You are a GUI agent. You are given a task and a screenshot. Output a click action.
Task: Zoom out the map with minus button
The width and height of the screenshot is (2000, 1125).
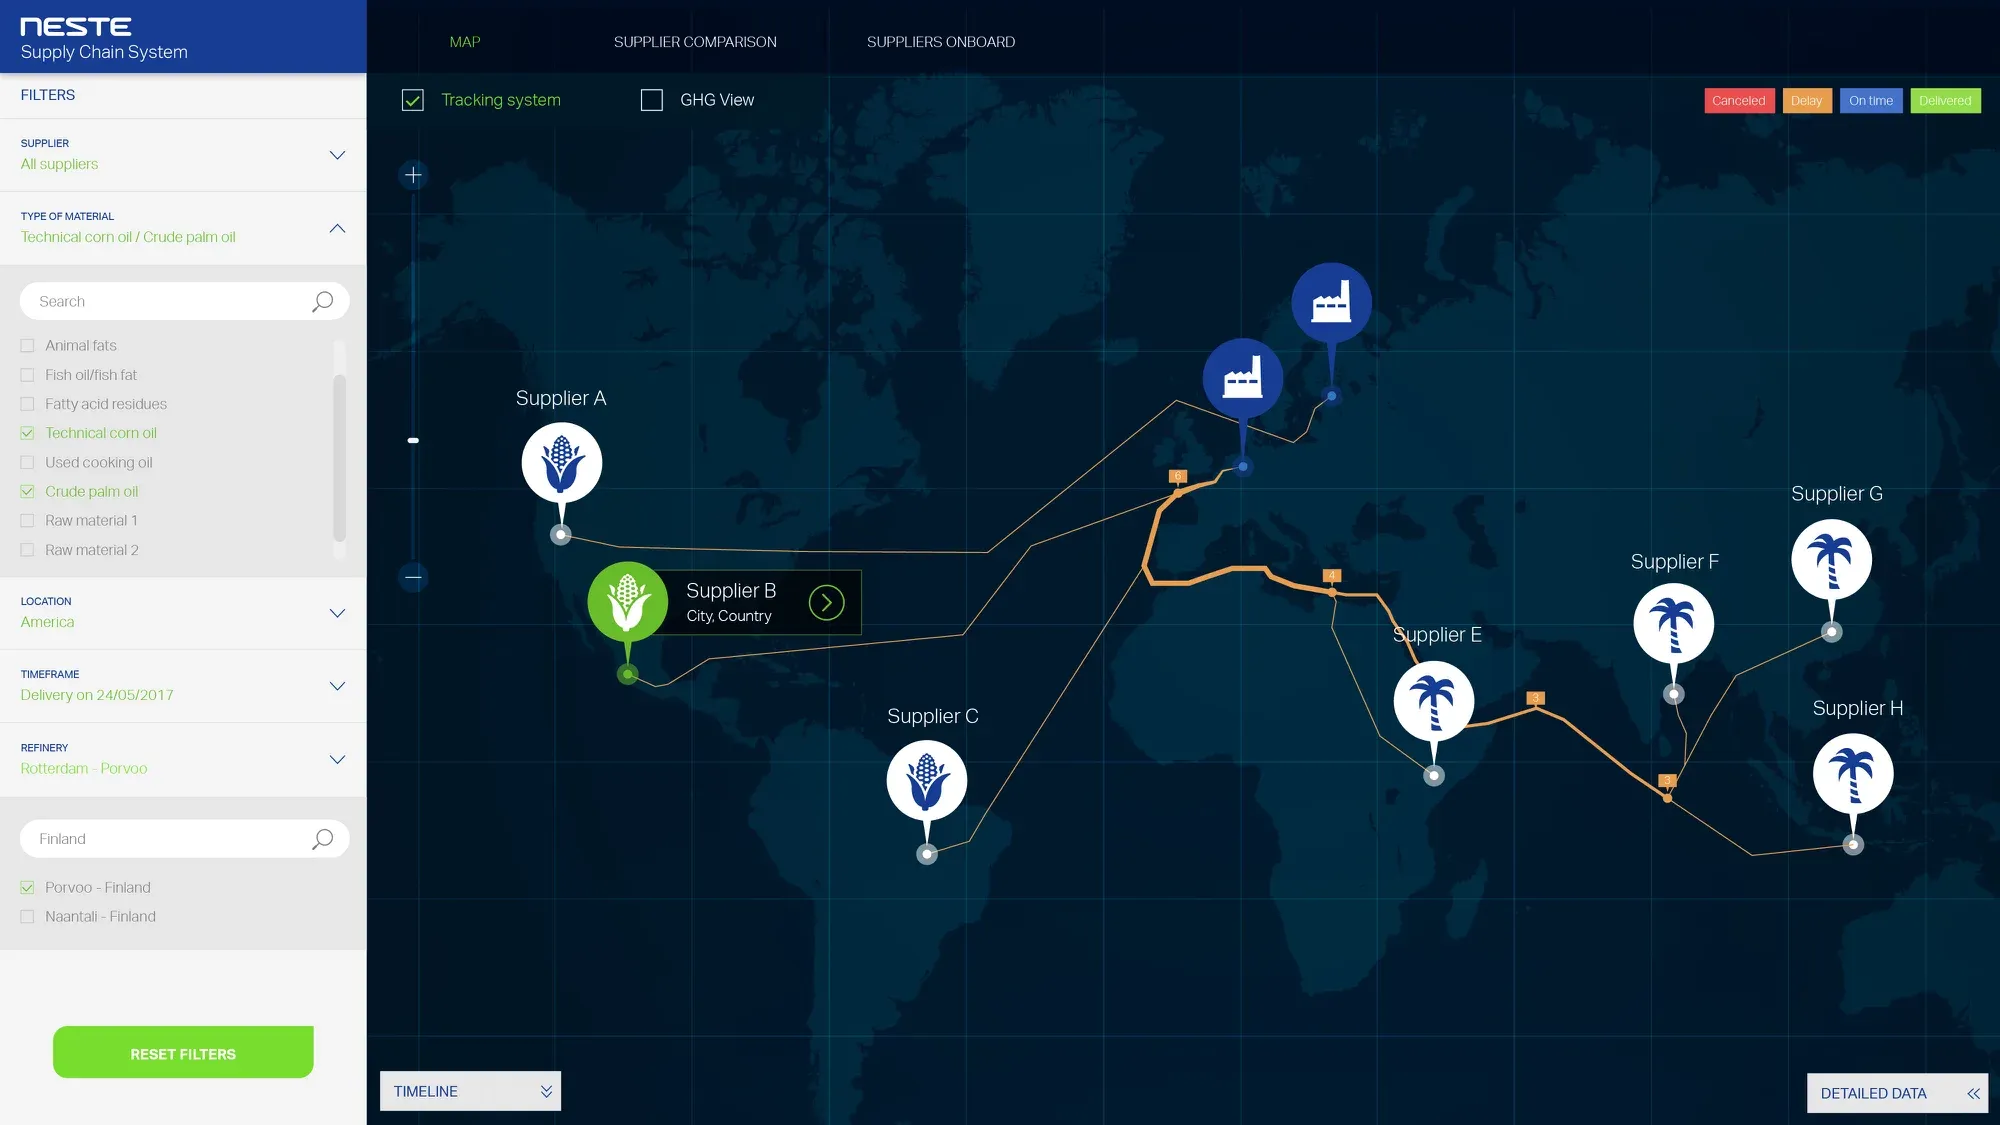coord(413,577)
